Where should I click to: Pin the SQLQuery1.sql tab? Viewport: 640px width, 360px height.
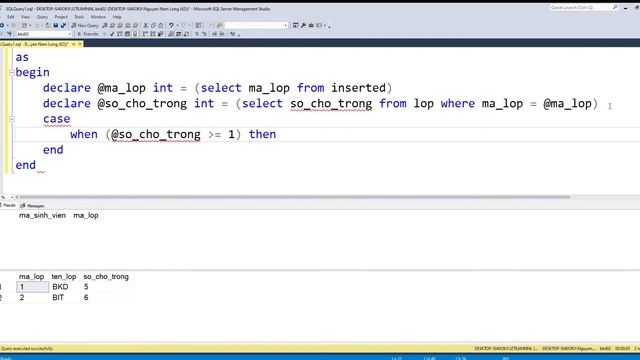click(73, 44)
